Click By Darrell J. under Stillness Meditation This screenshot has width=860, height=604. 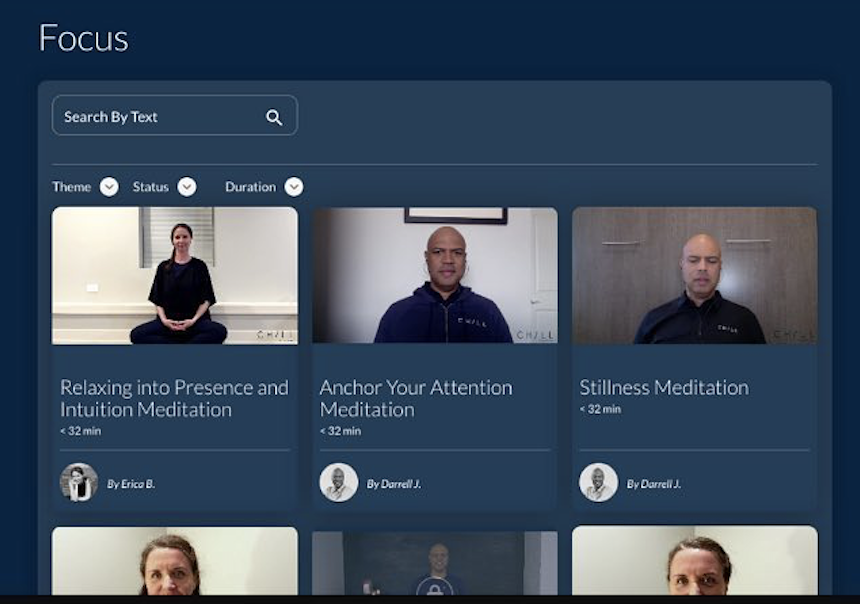[654, 484]
